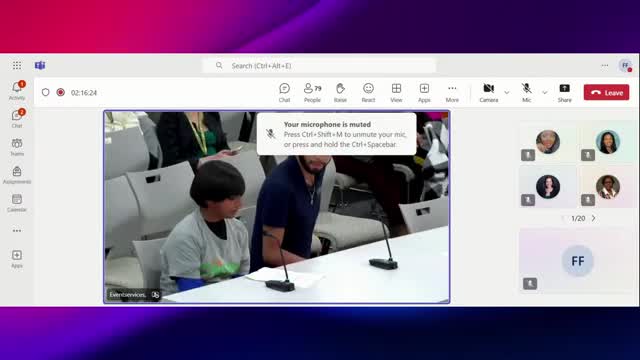
Task: Open the View layout options
Action: click(x=396, y=93)
